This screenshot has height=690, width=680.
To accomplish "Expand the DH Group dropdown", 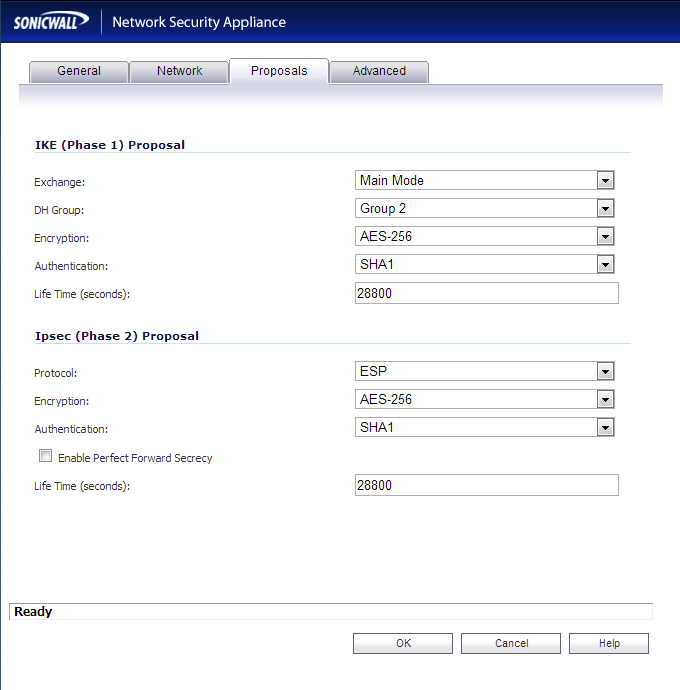I will (x=485, y=208).
